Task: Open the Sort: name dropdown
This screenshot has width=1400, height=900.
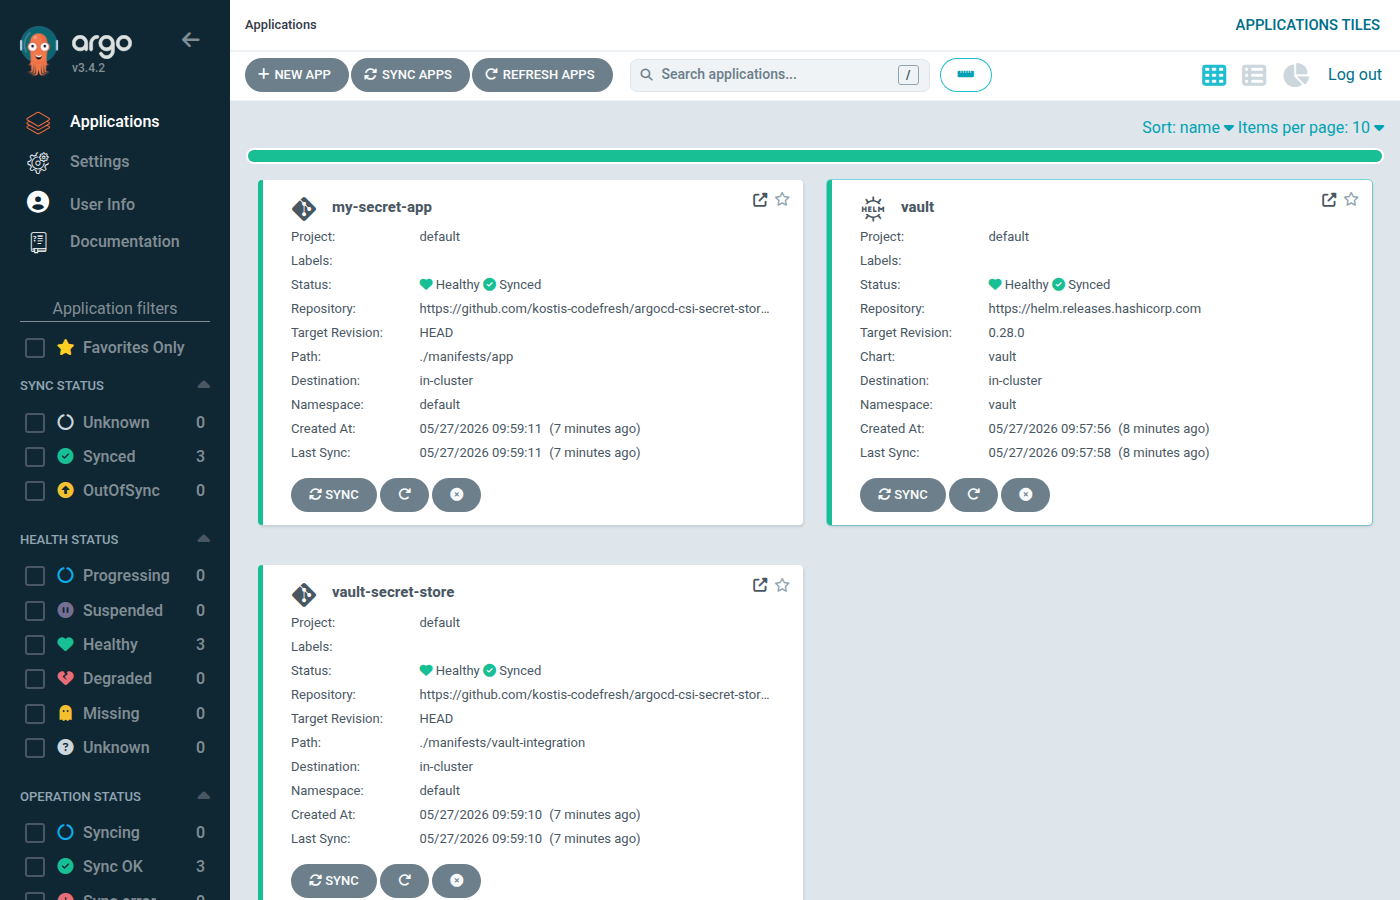Action: (x=1188, y=128)
